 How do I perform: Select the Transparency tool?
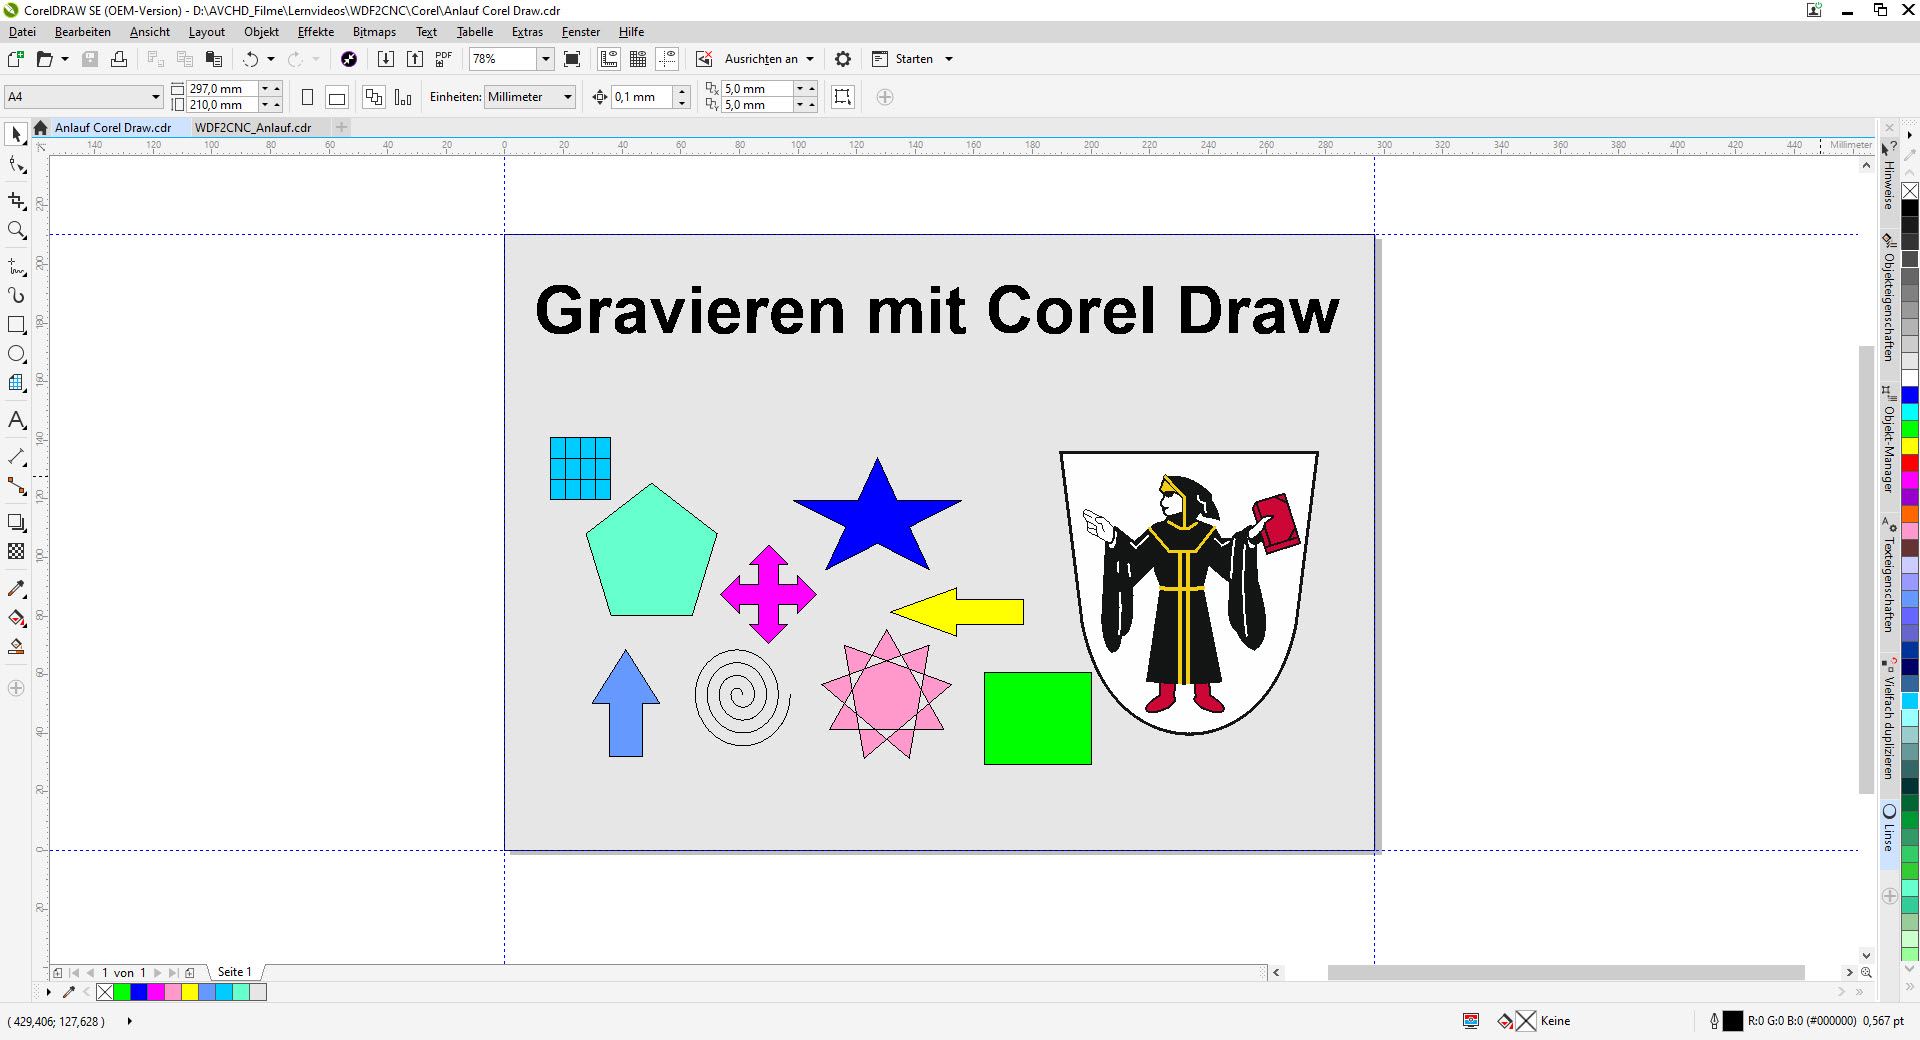click(16, 551)
